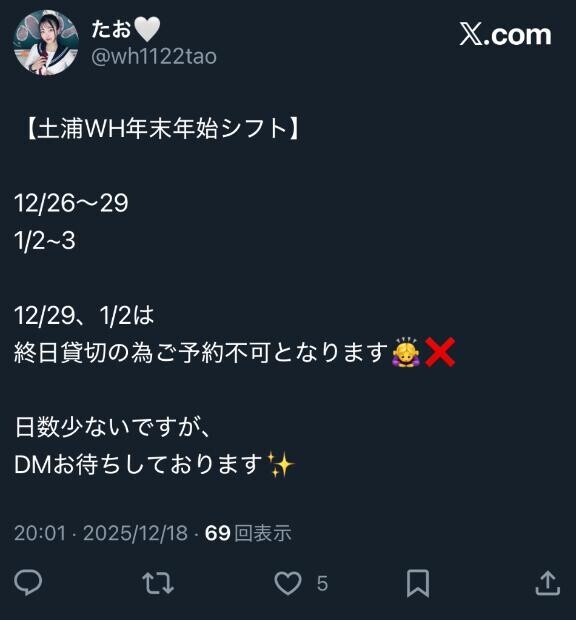The width and height of the screenshot is (576, 620).
Task: Visit the @wh1122tao handle
Action: [x=154, y=56]
